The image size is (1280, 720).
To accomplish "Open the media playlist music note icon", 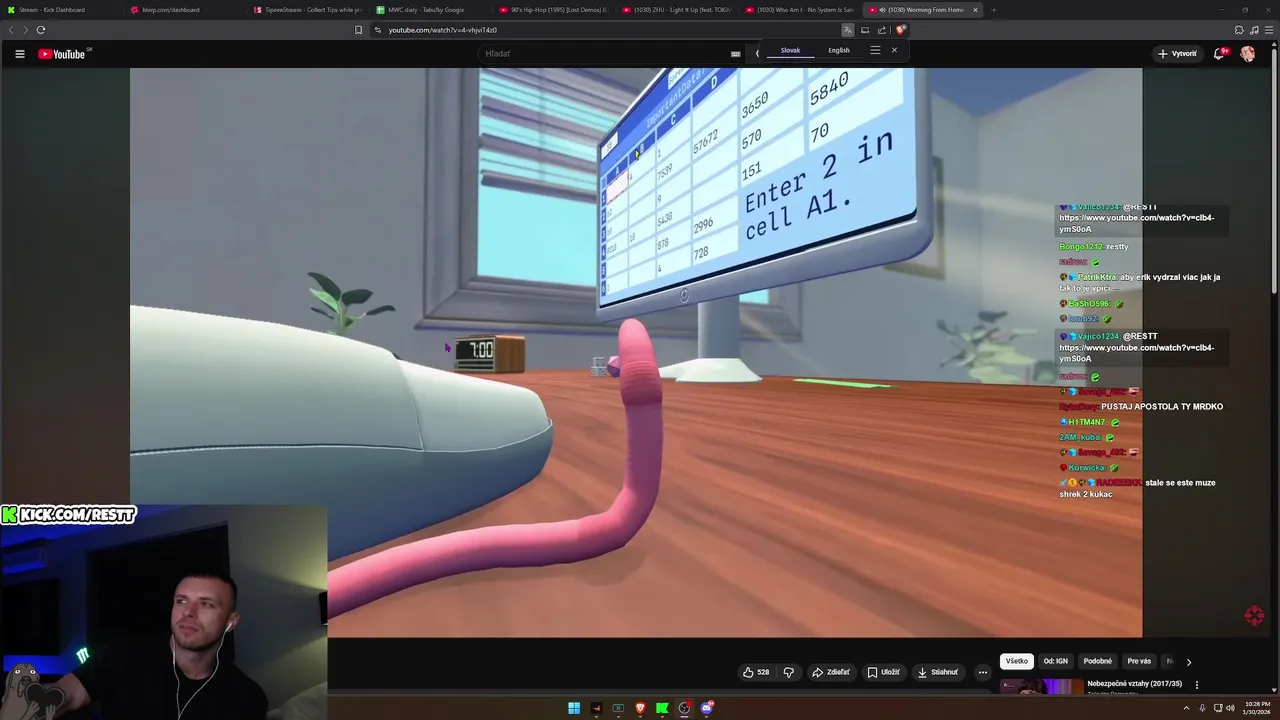I will (x=1253, y=30).
